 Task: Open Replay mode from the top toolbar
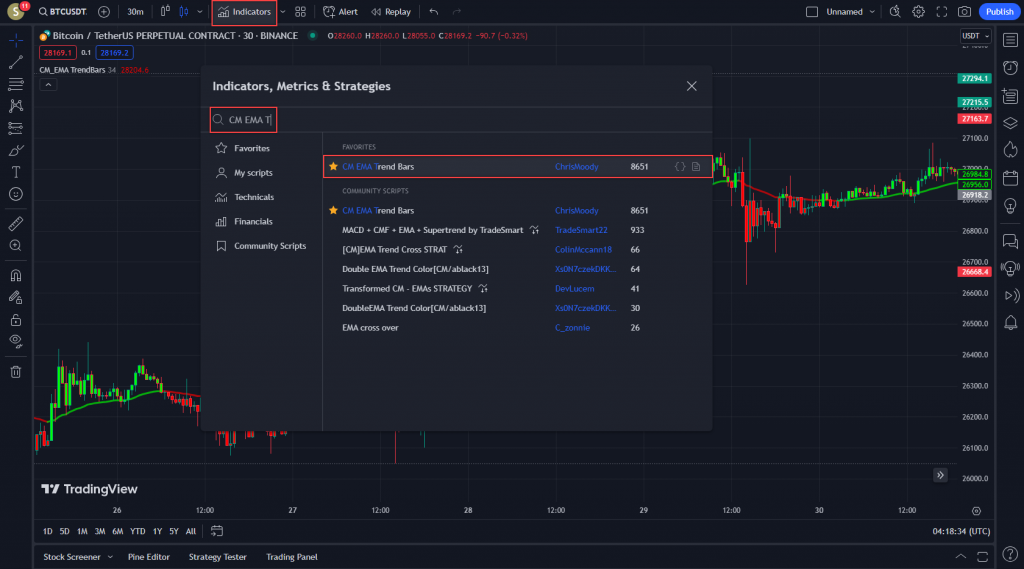tap(390, 12)
